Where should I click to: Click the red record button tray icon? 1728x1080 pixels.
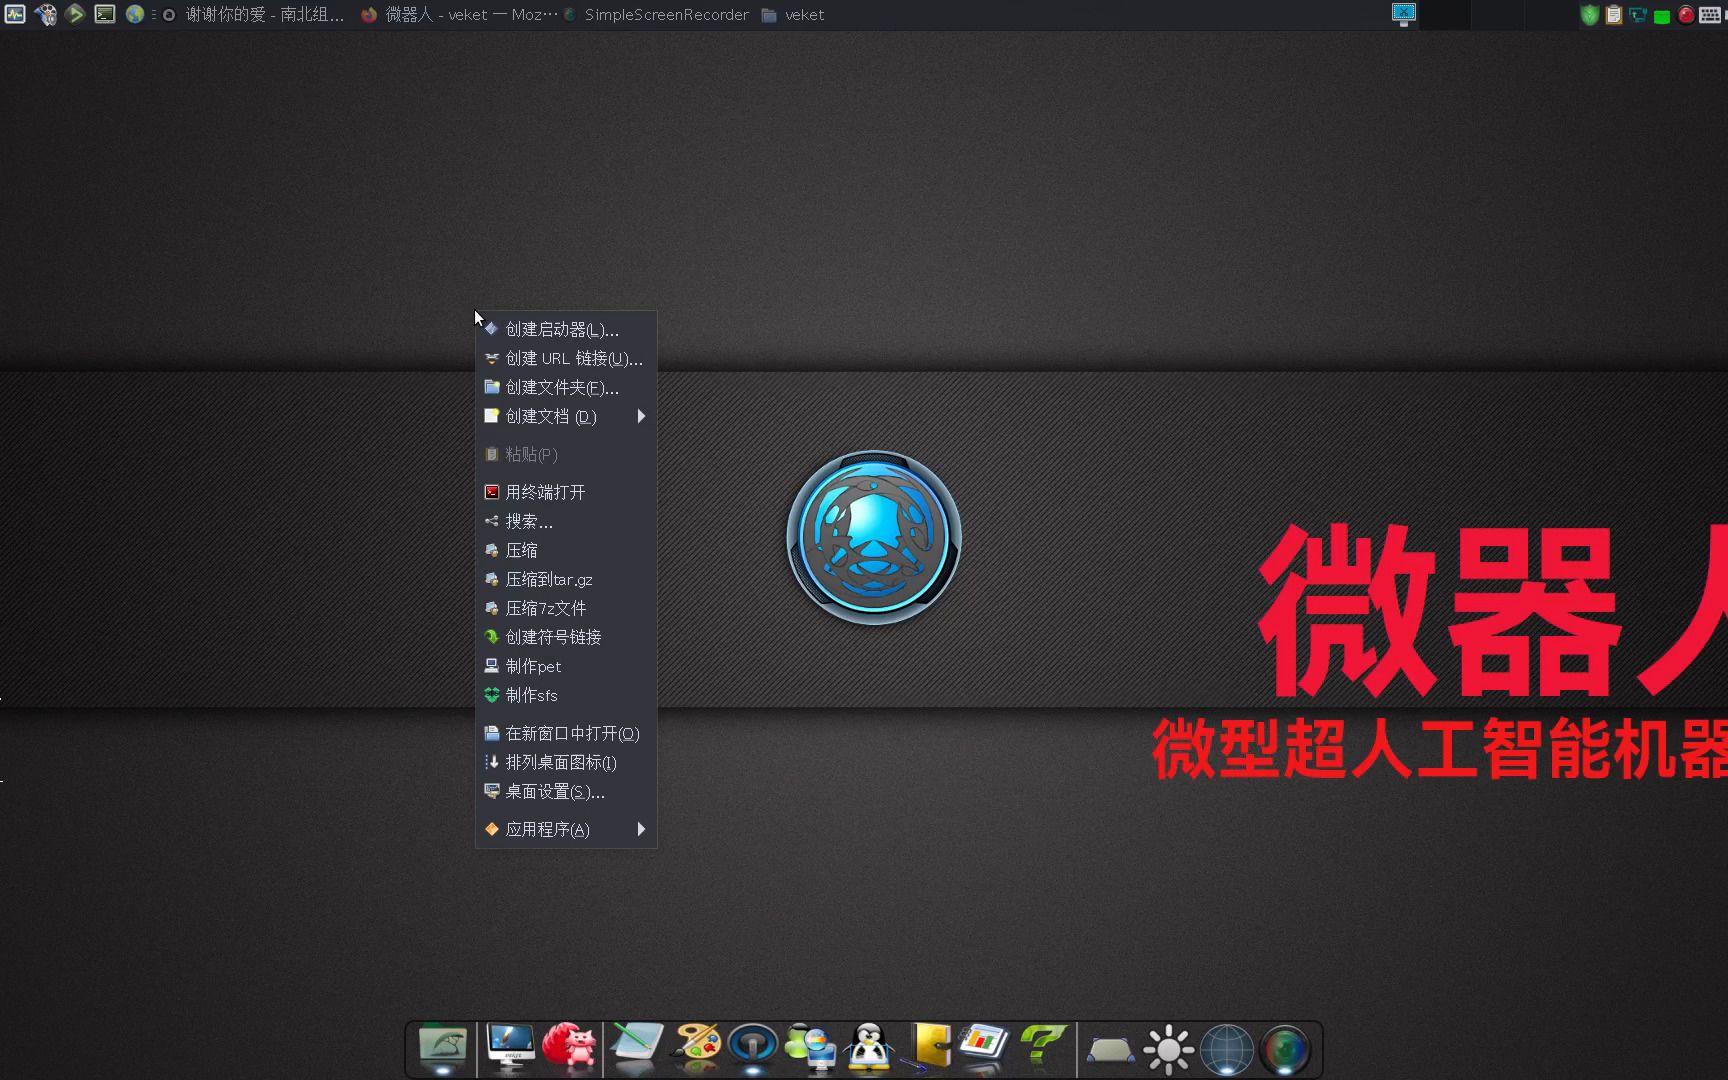(x=1686, y=15)
